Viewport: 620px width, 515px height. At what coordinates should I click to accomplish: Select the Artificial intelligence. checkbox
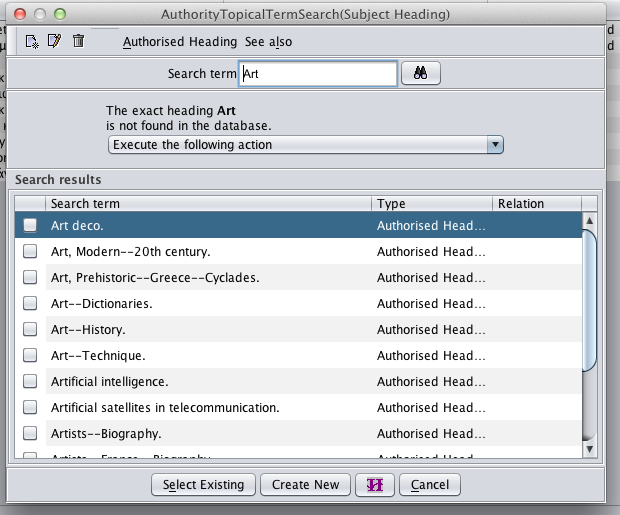click(30, 381)
